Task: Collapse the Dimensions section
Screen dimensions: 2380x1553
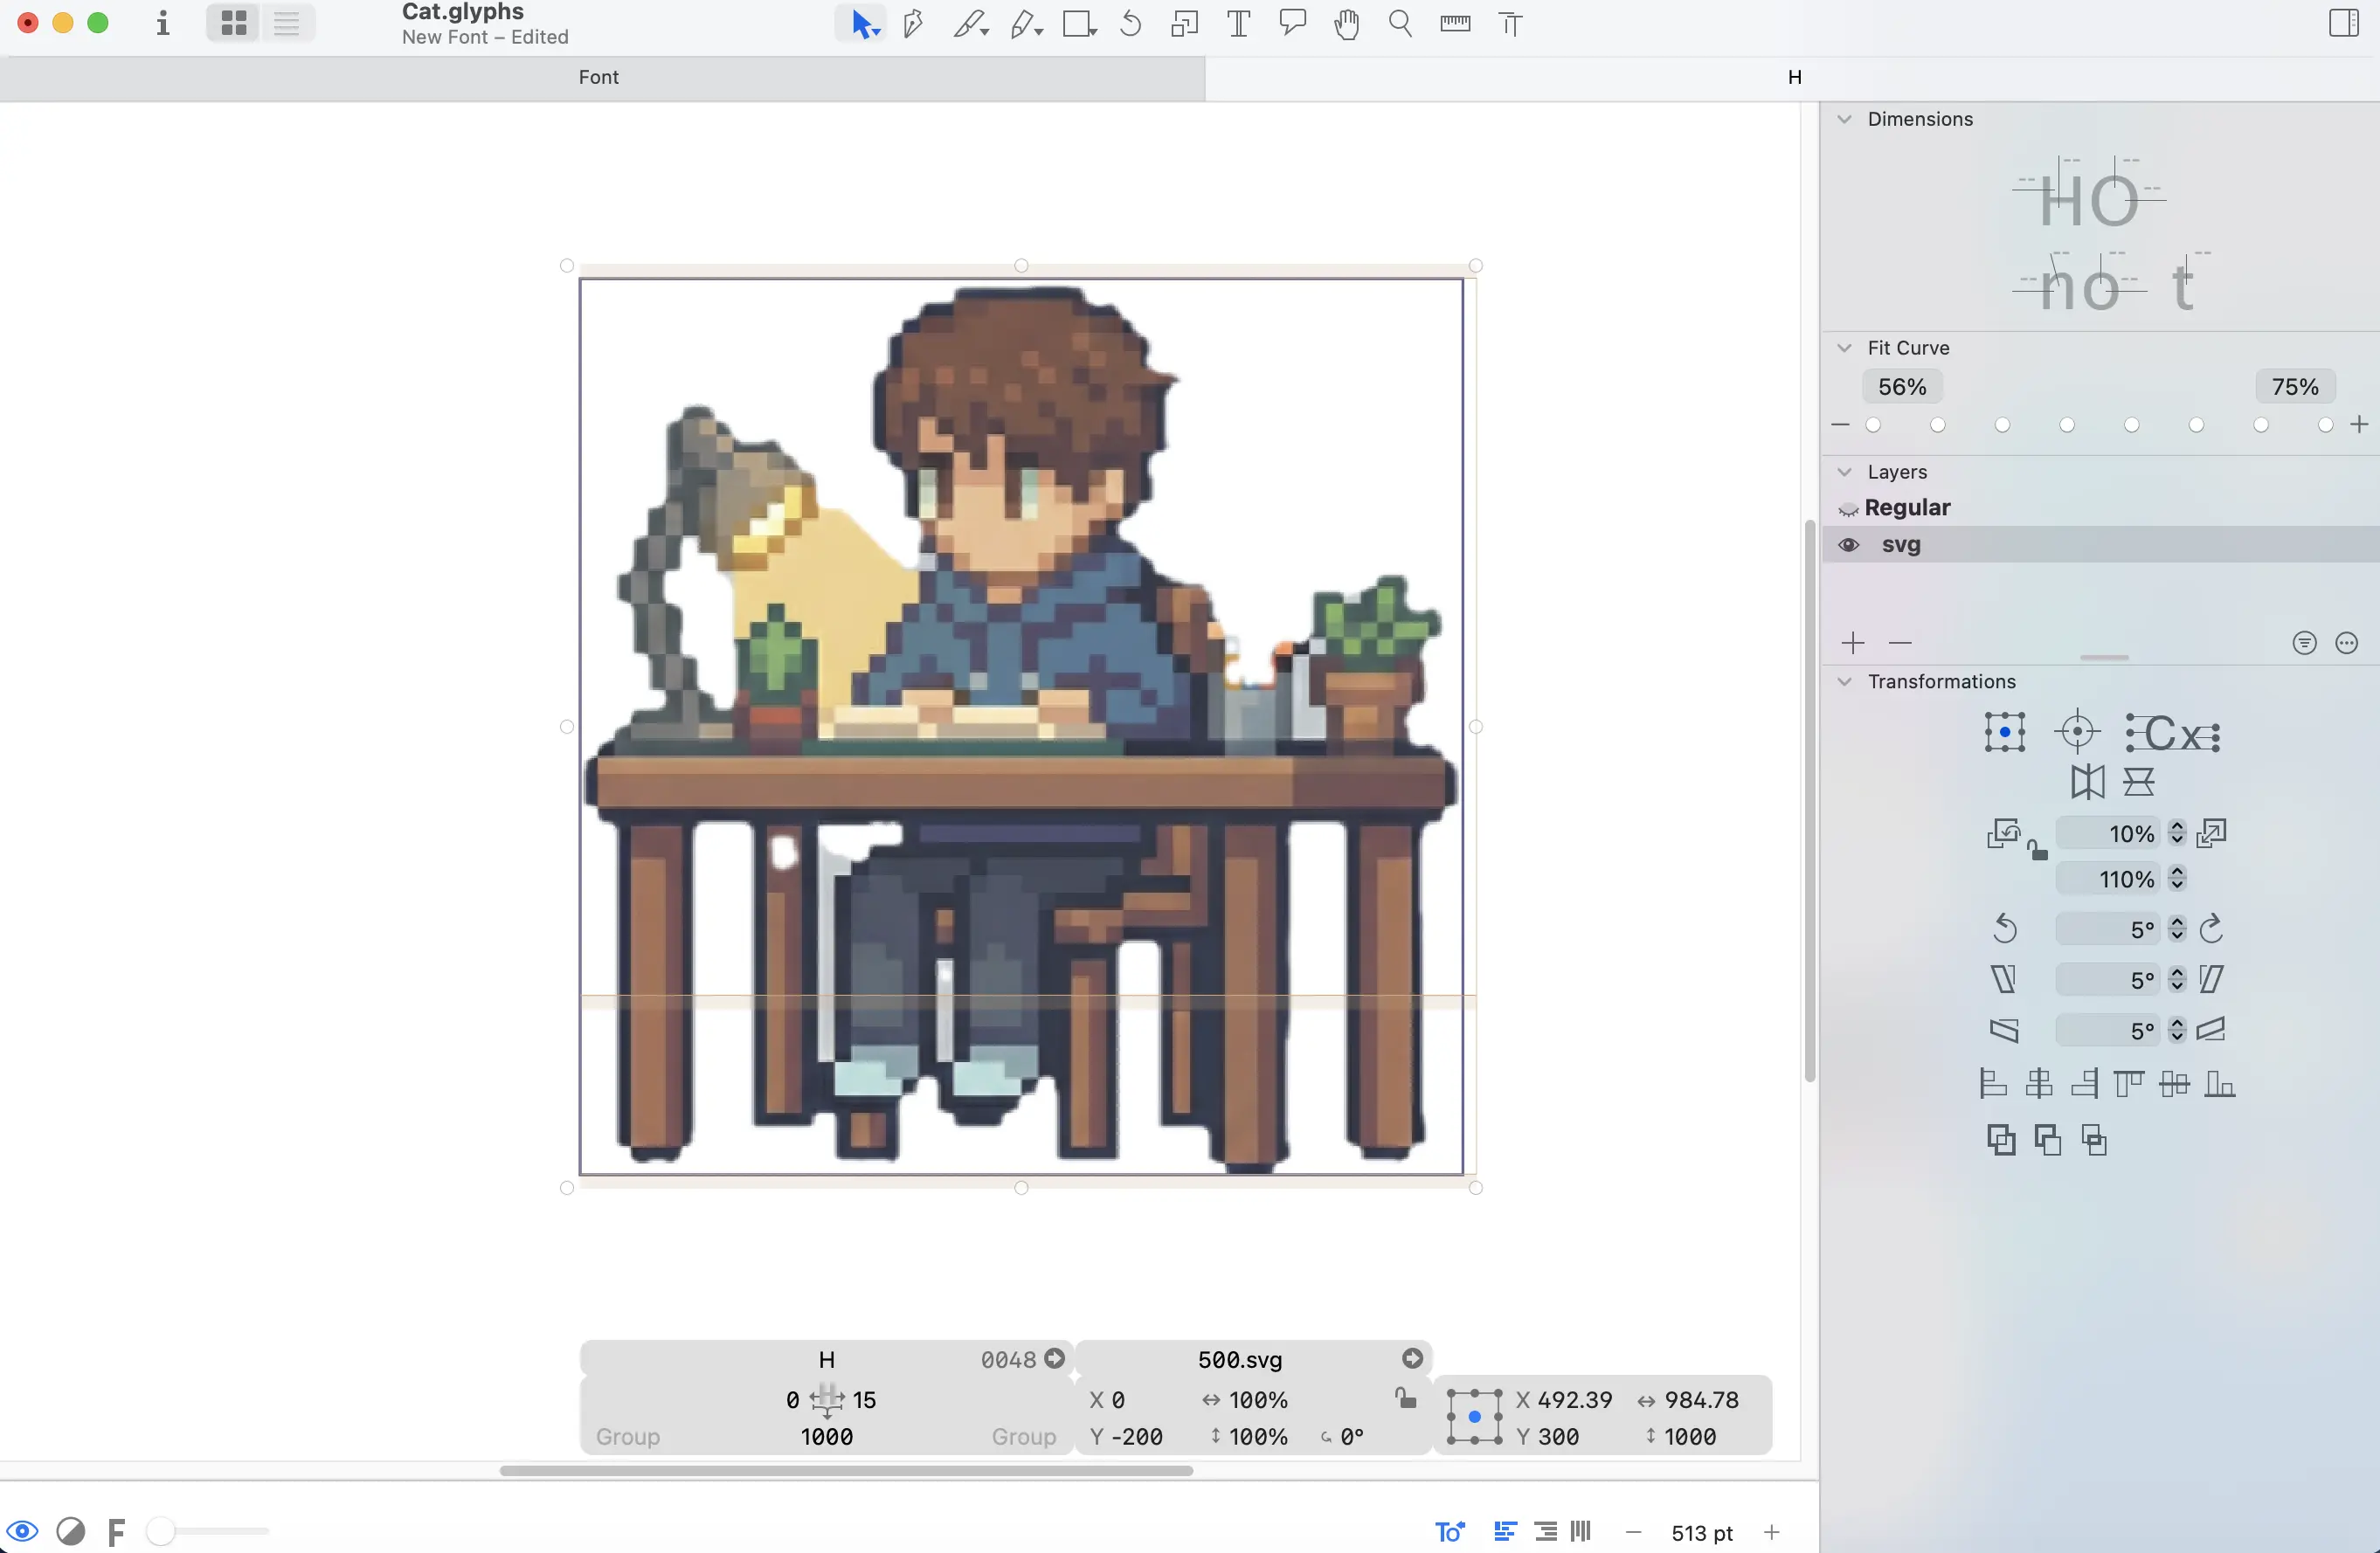Action: click(1845, 119)
